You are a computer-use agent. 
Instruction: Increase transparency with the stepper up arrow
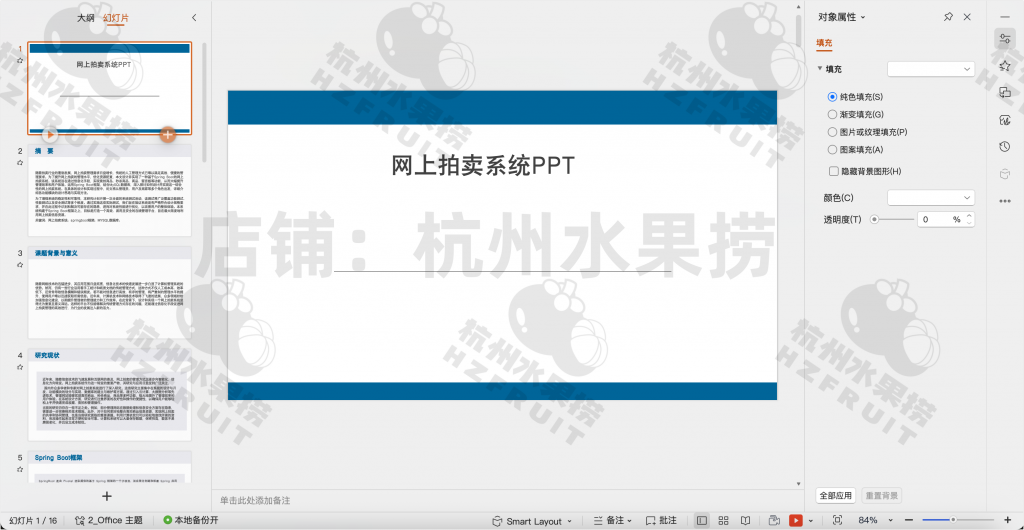coord(968,215)
